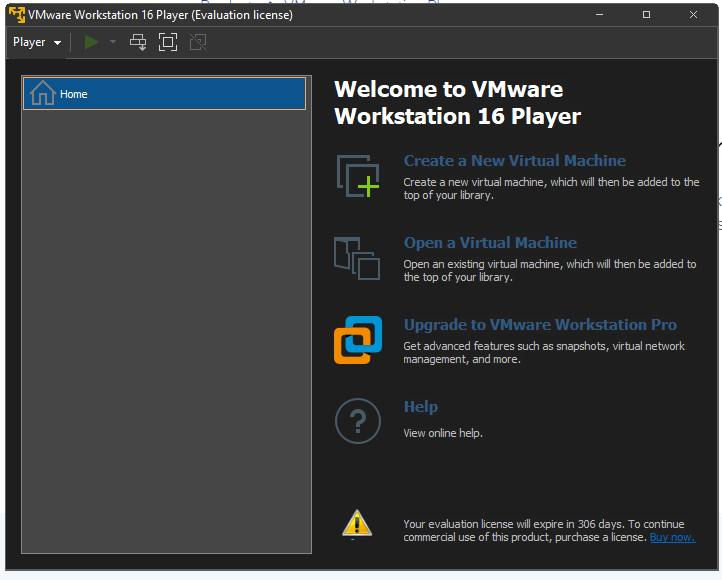Click the question mark help icon
The height and width of the screenshot is (580, 722).
coord(358,421)
